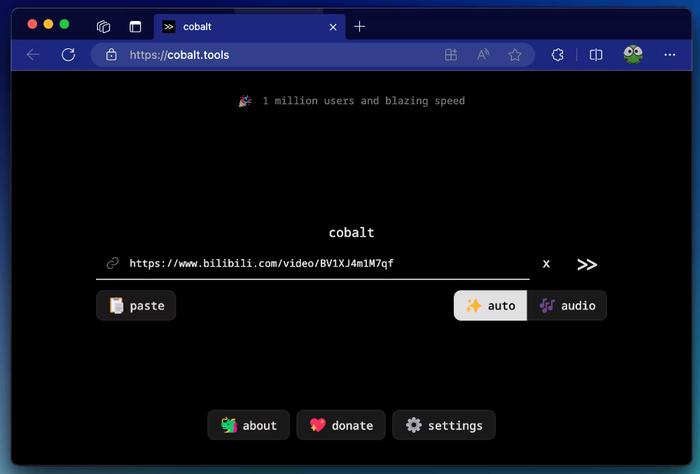Viewport: 700px width, 474px height.
Task: Start the download with the >> button
Action: coord(587,264)
